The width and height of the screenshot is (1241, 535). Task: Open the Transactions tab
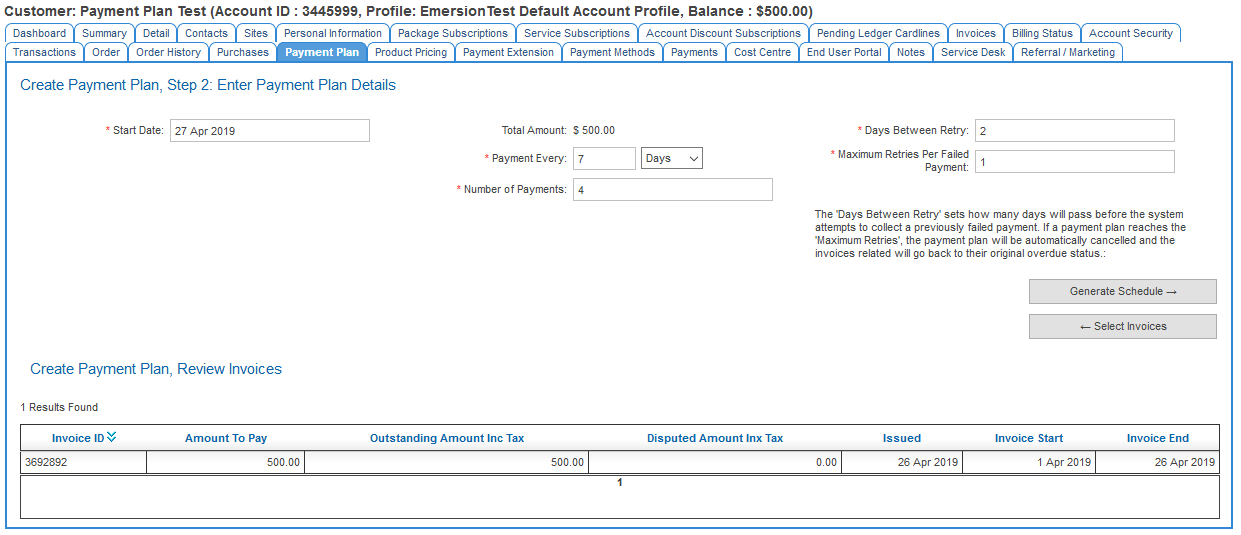tap(44, 52)
